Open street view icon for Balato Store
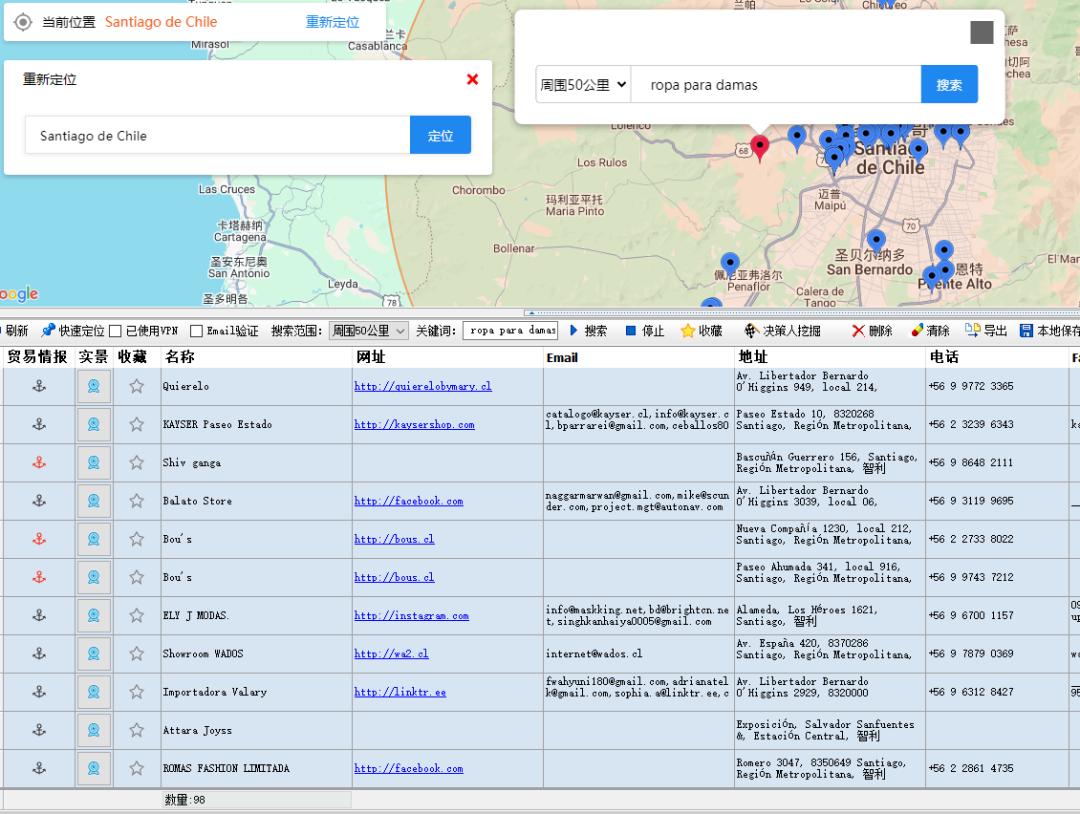1080x814 pixels. (x=94, y=501)
